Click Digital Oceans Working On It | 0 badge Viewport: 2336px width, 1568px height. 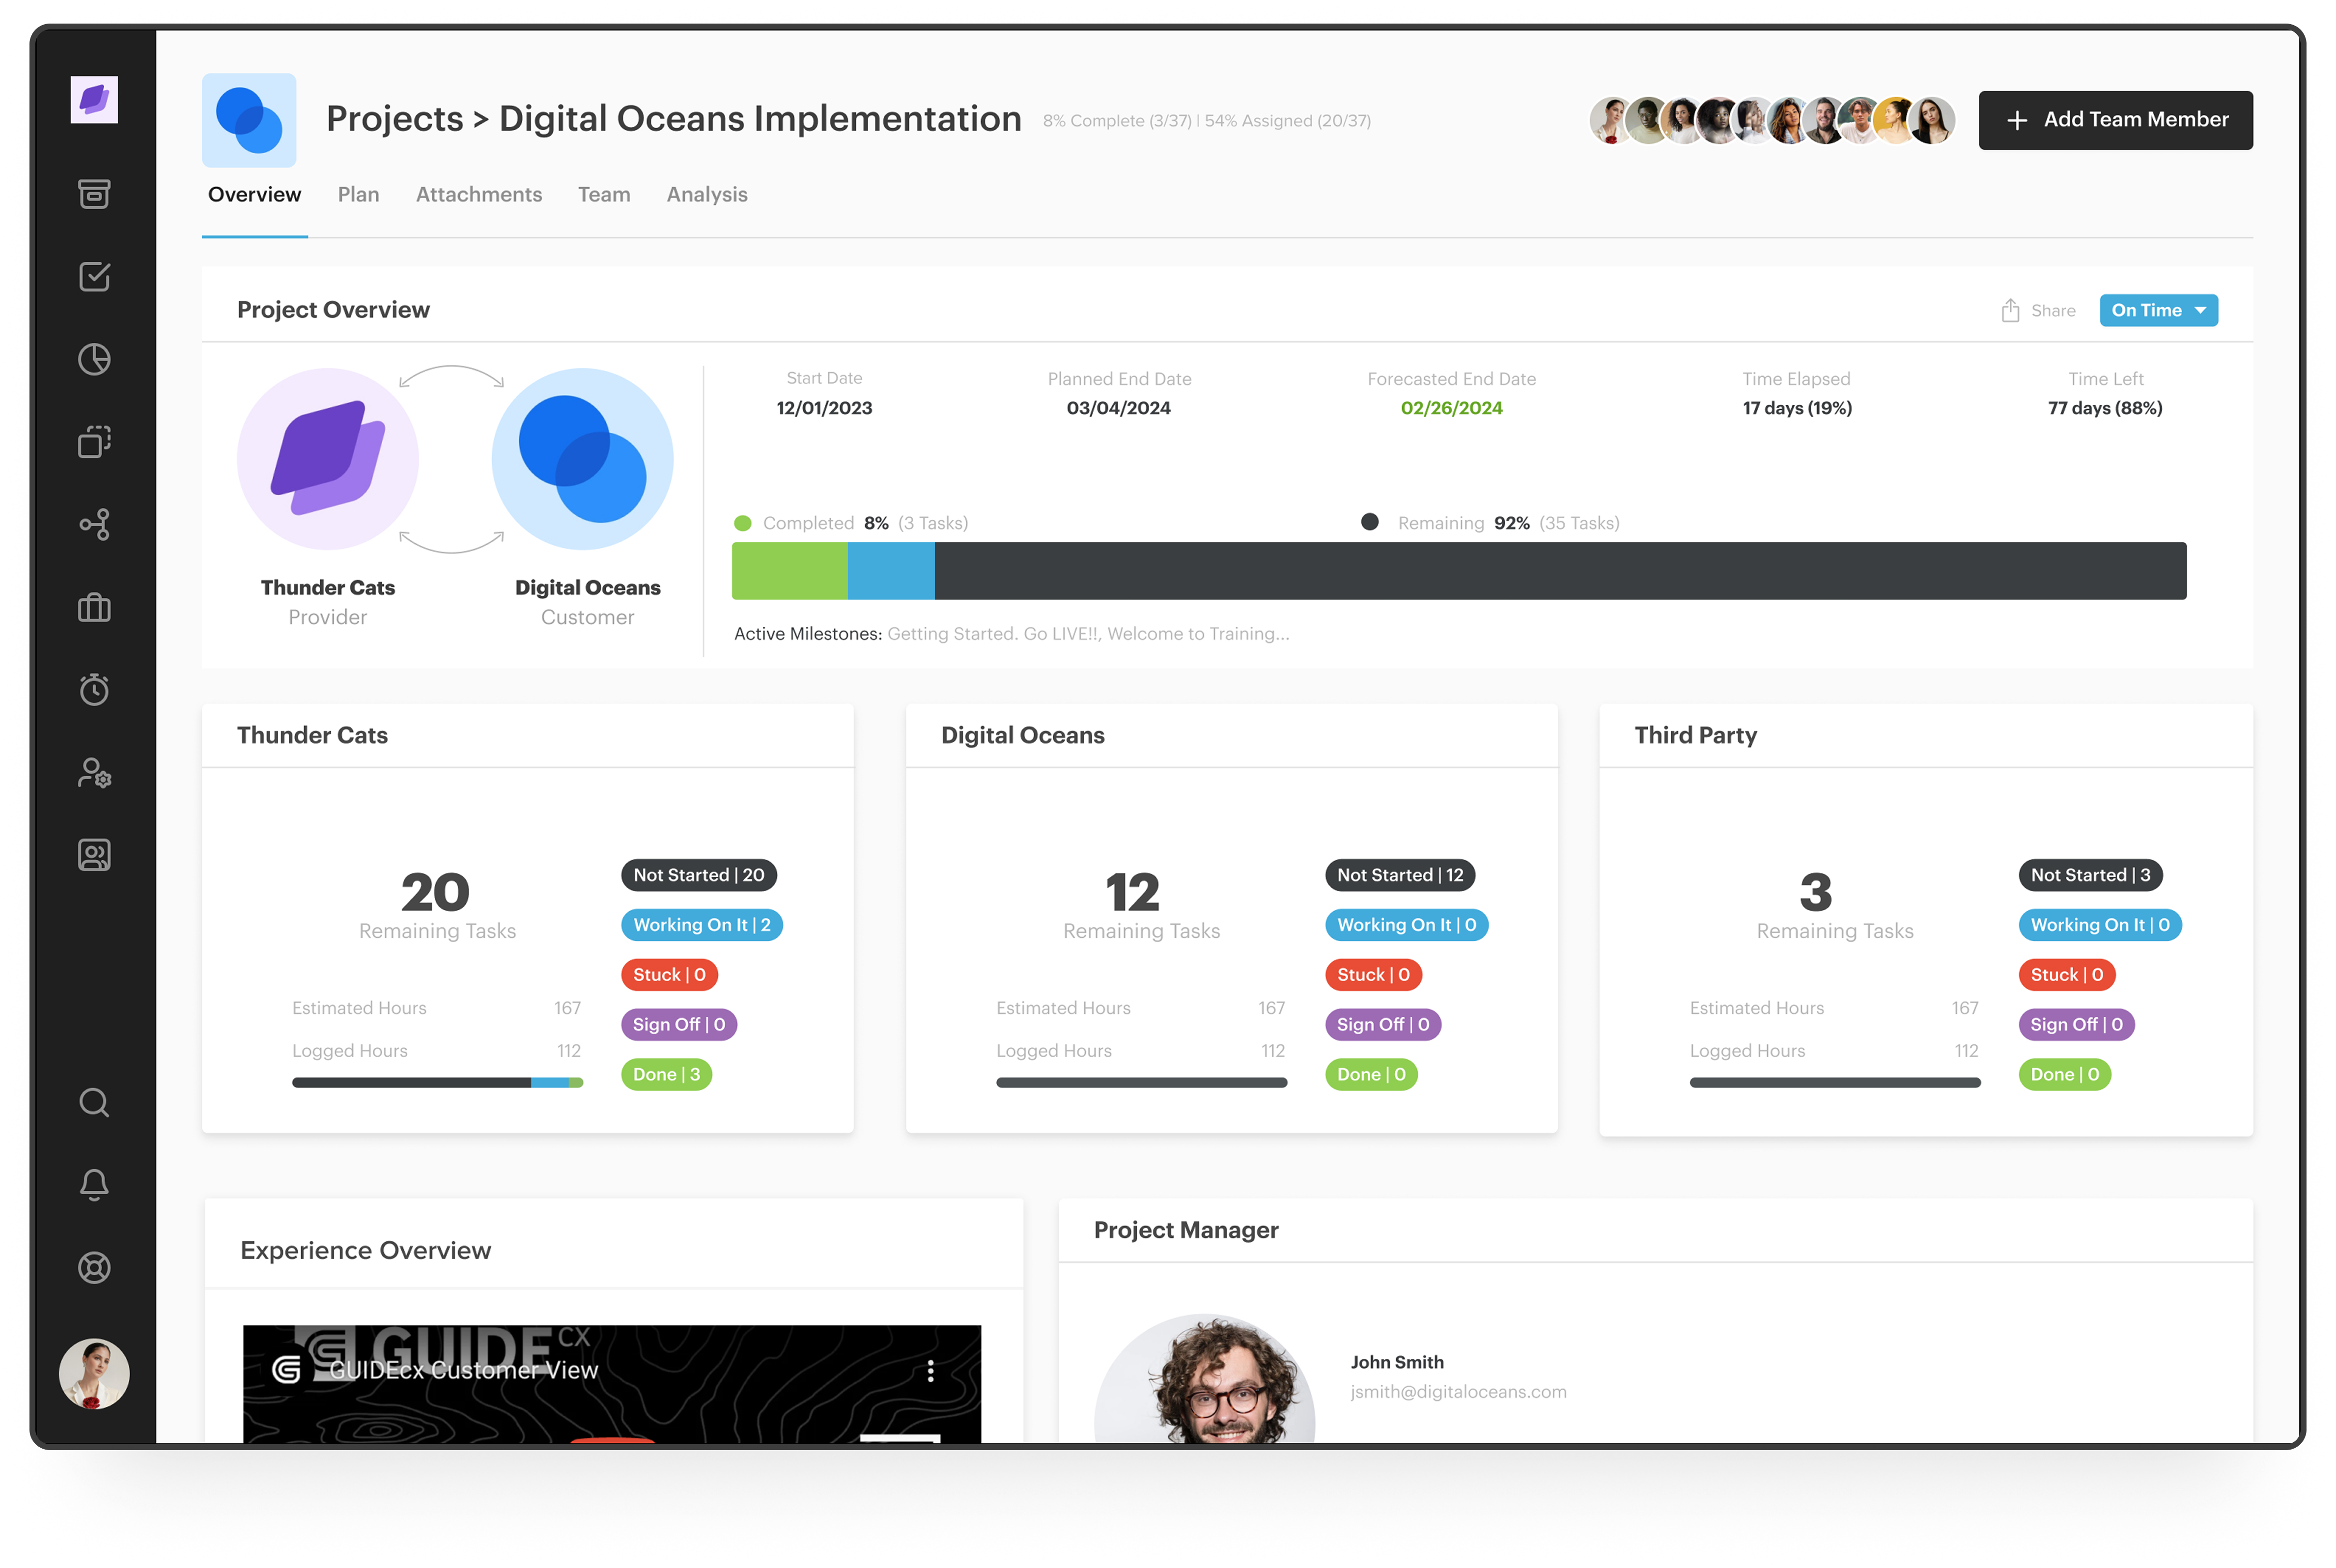coord(1407,925)
